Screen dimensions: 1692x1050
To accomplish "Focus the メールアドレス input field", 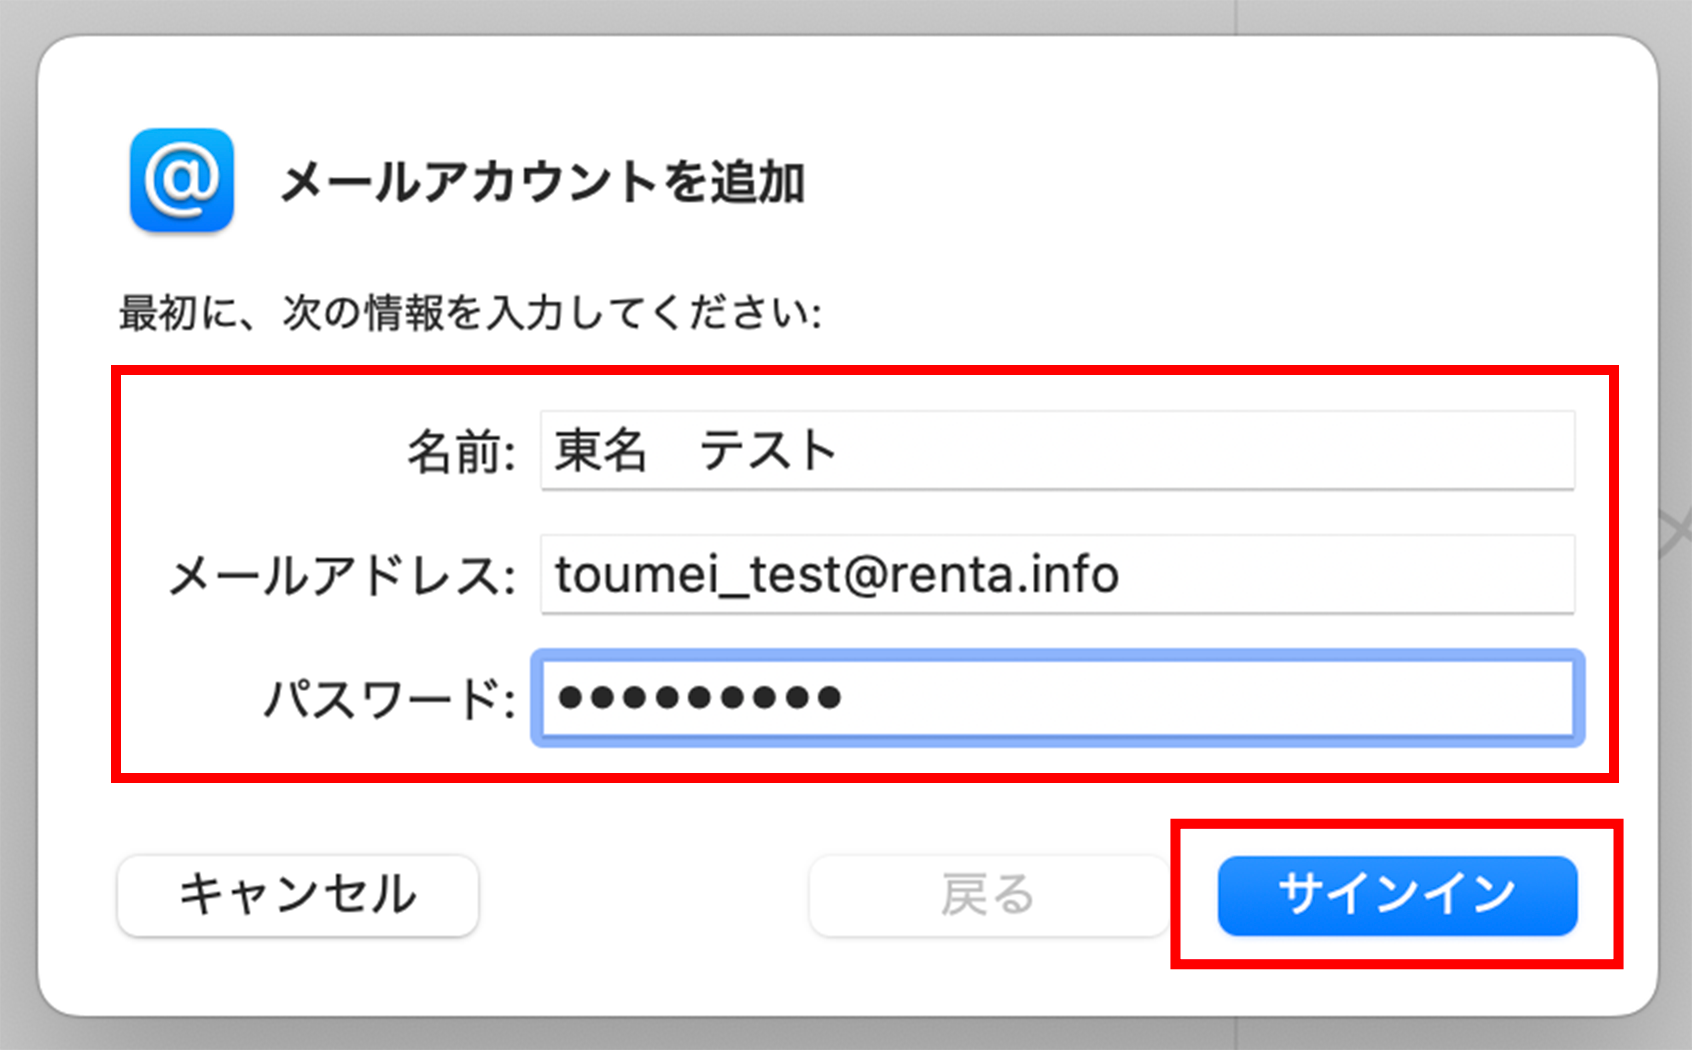I will 1057,575.
